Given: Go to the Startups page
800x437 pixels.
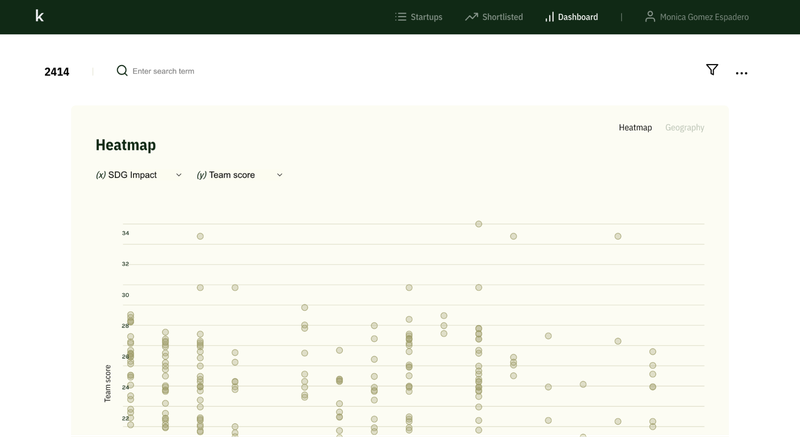Looking at the screenshot, I should (x=426, y=17).
